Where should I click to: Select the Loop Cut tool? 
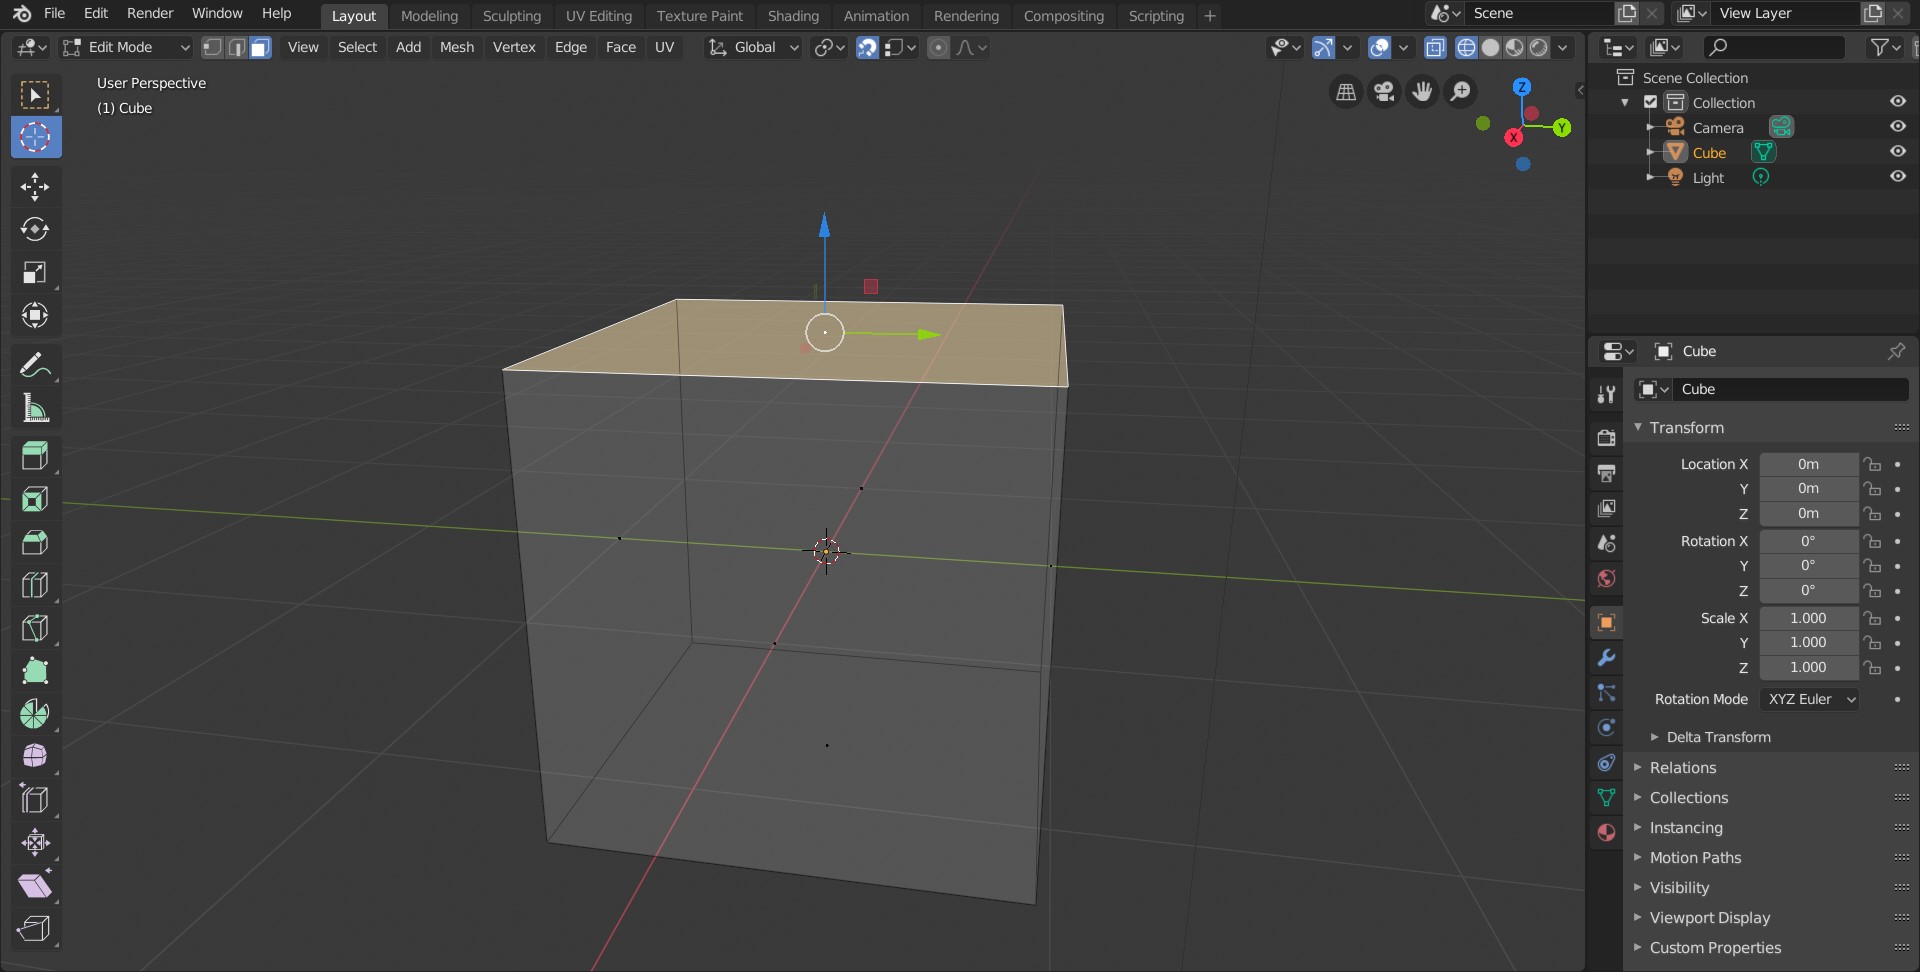tap(35, 585)
